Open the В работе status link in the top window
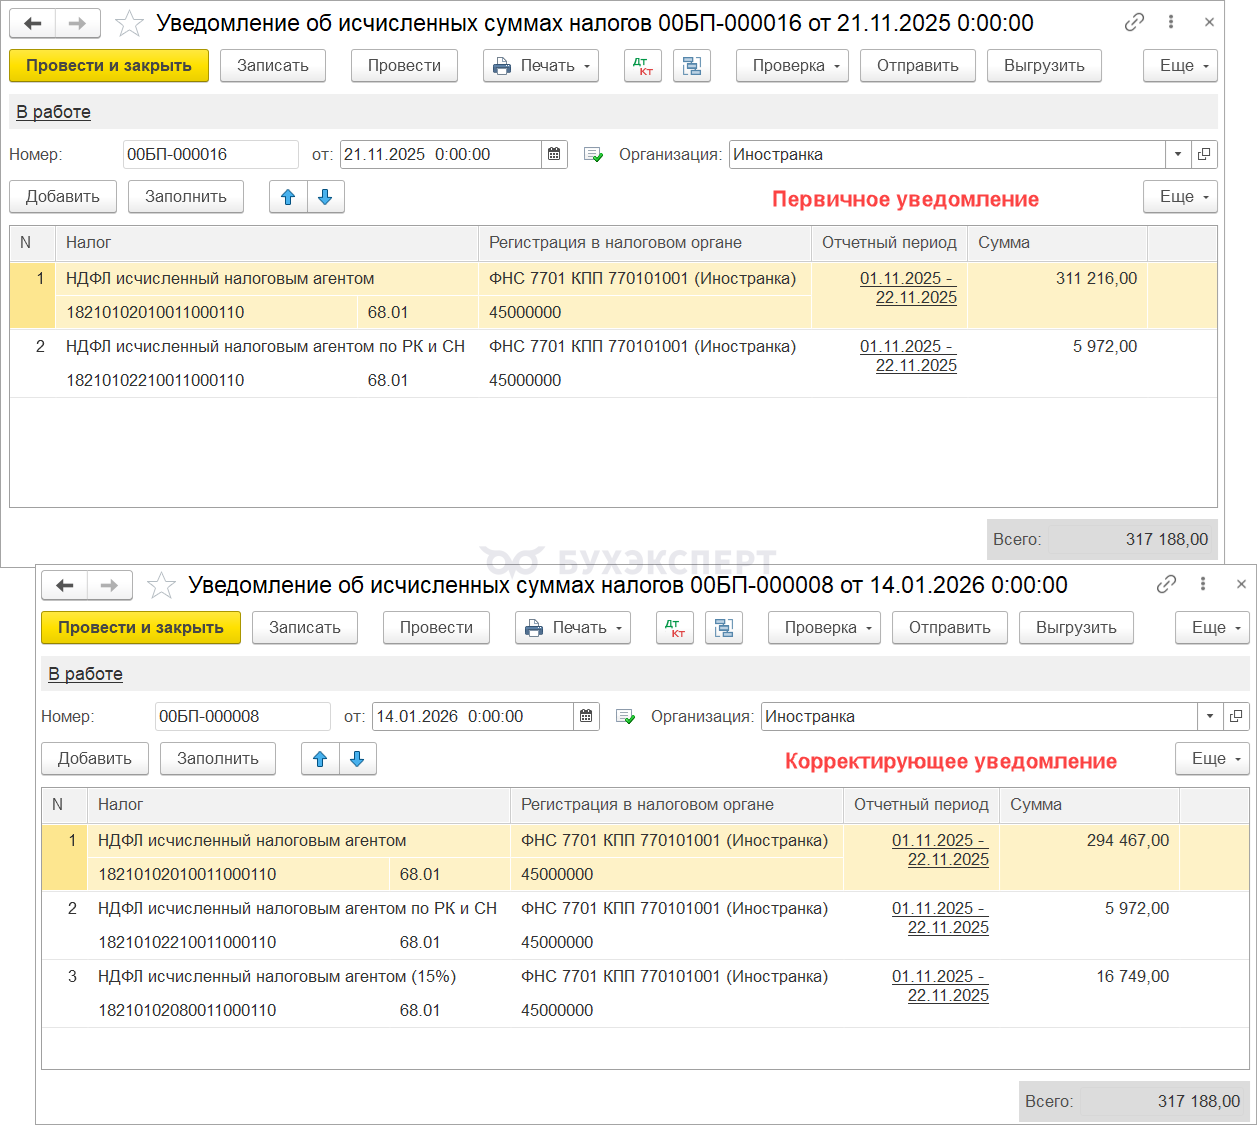Image resolution: width=1257 pixels, height=1125 pixels. pos(53,112)
